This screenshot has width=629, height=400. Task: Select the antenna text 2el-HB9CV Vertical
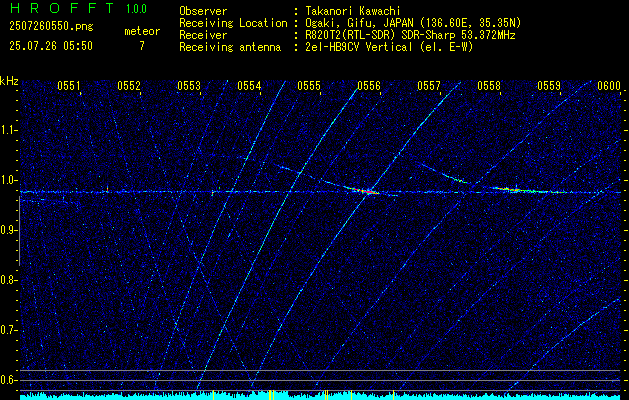click(358, 47)
